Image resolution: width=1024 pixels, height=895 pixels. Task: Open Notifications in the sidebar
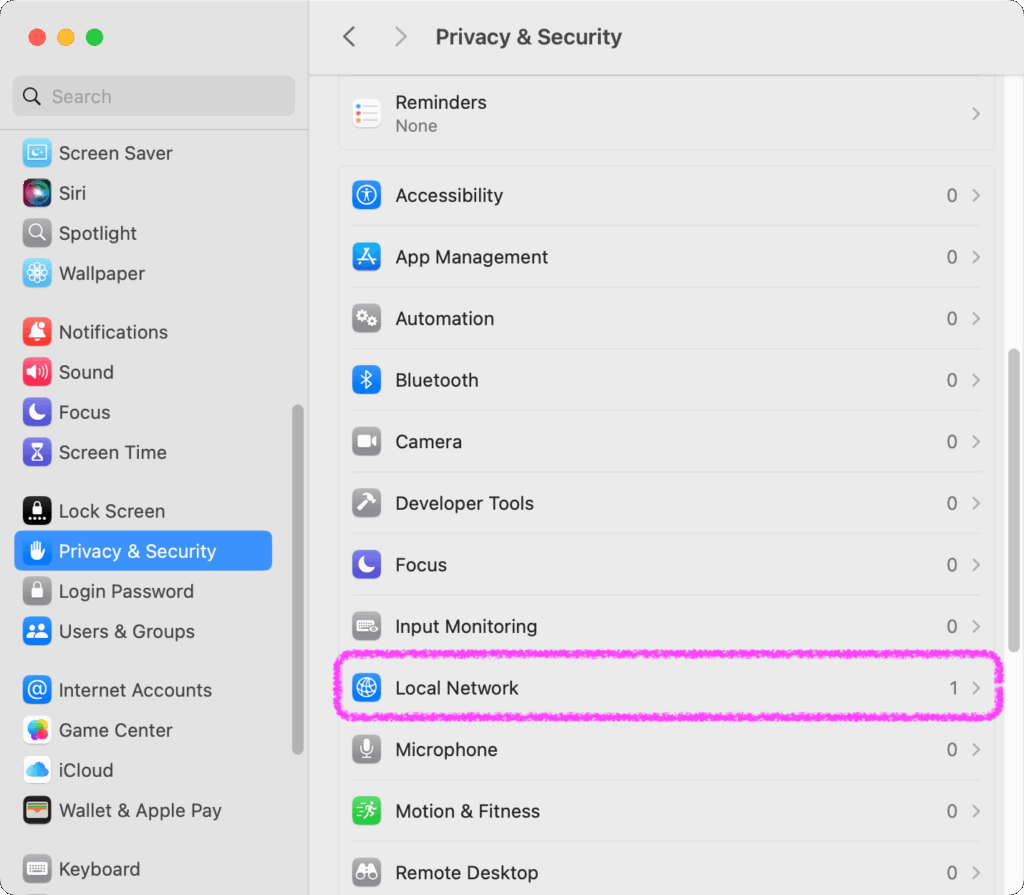(x=112, y=332)
